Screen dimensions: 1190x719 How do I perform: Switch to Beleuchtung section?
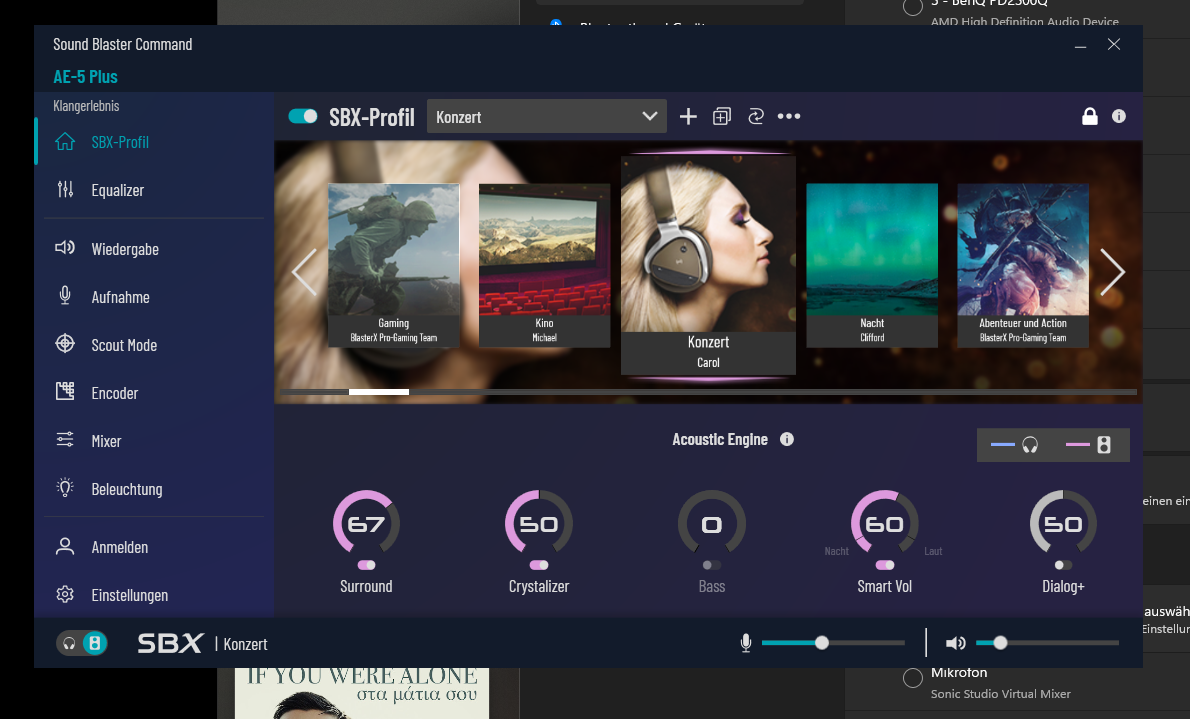pos(127,489)
